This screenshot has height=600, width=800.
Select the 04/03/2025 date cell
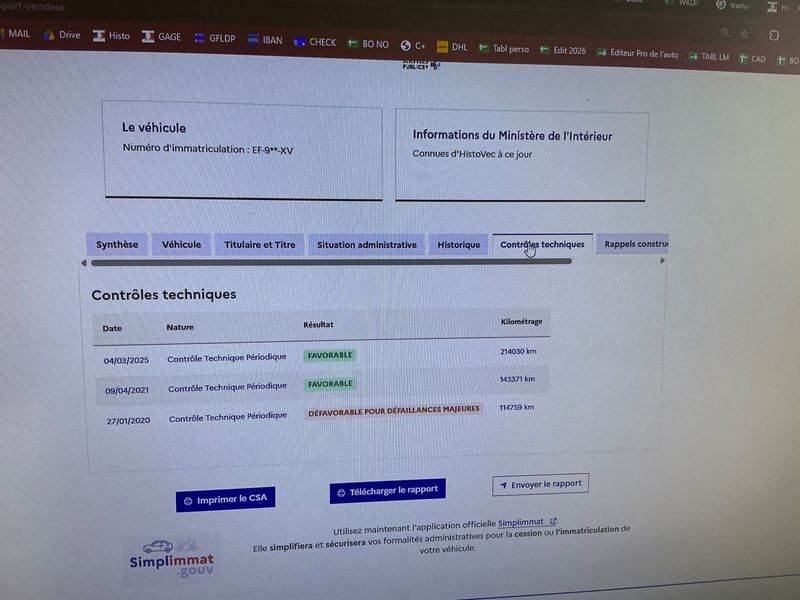click(x=126, y=360)
